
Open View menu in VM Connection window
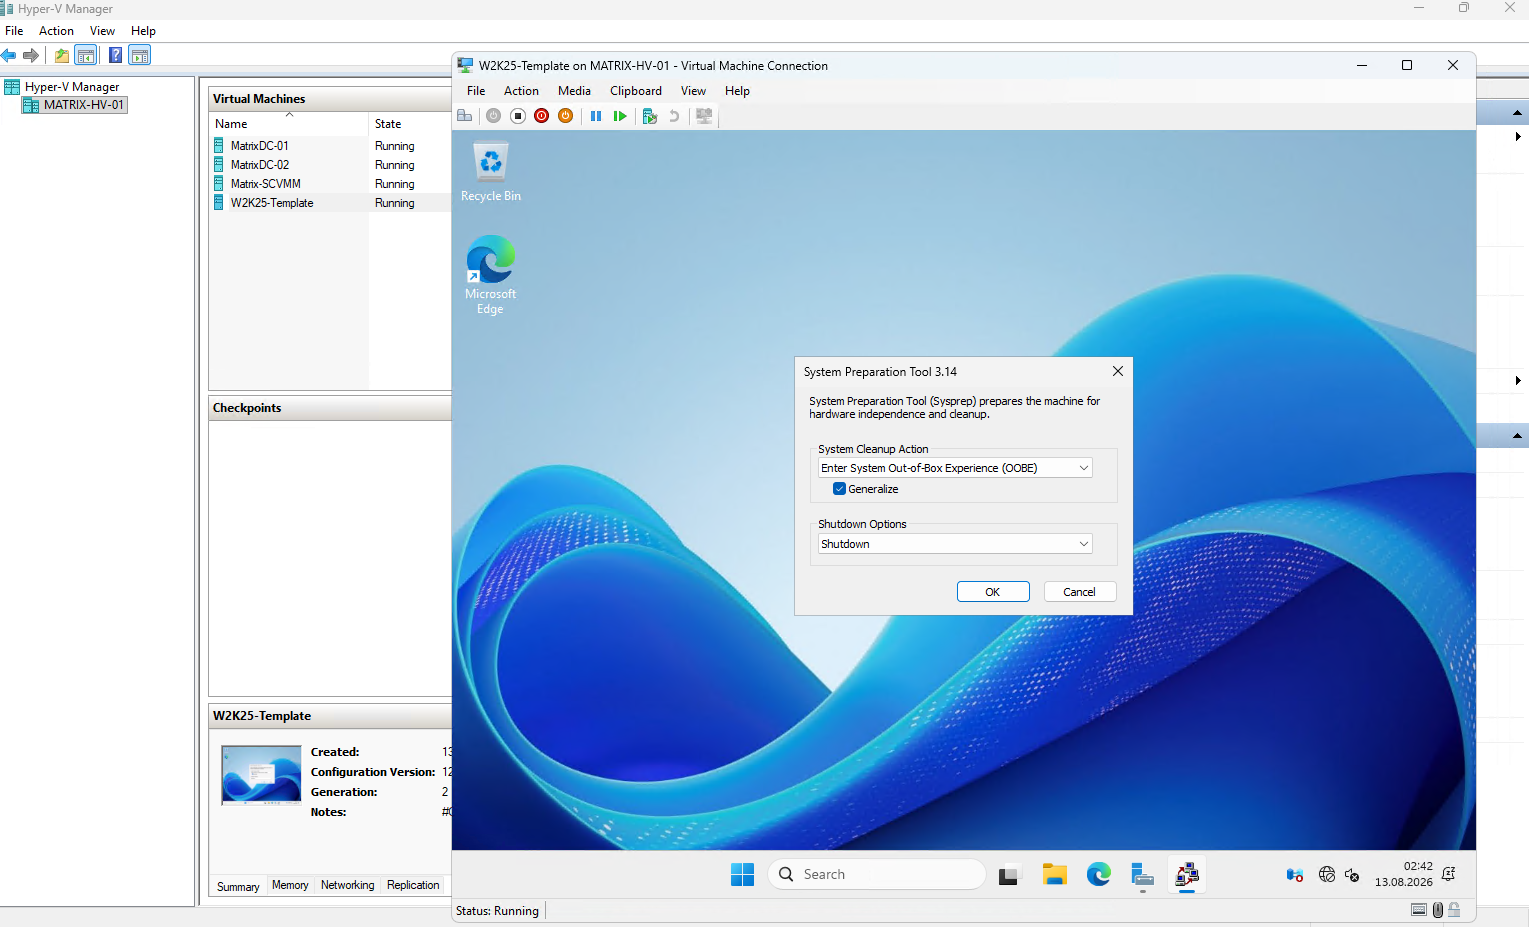pos(693,91)
